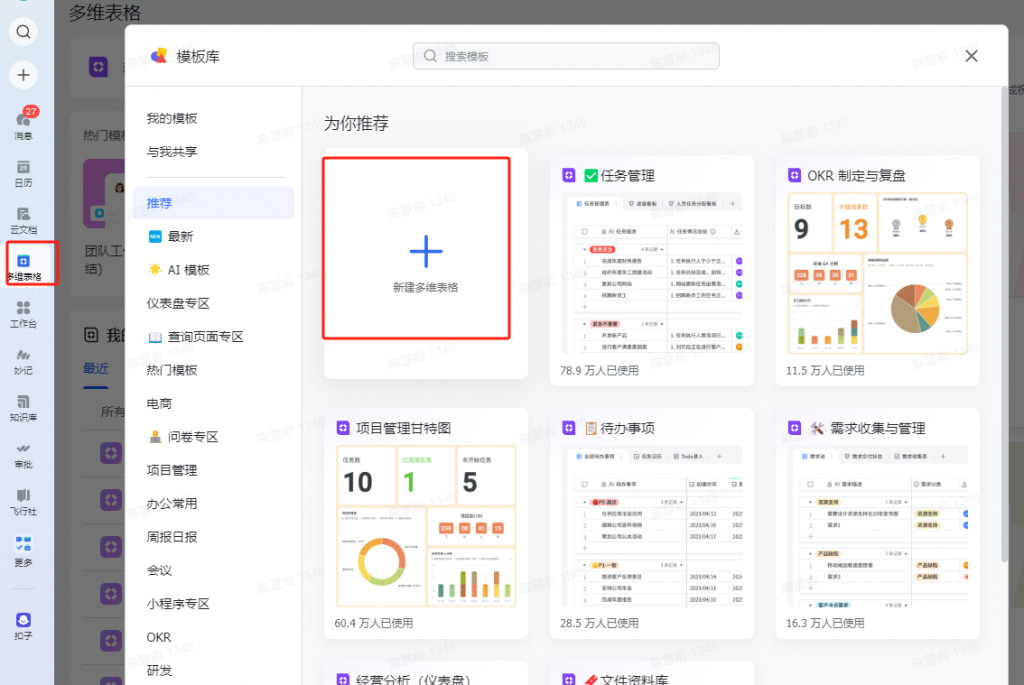Click the 为你推荐 heading
The image size is (1024, 685).
[x=356, y=123]
